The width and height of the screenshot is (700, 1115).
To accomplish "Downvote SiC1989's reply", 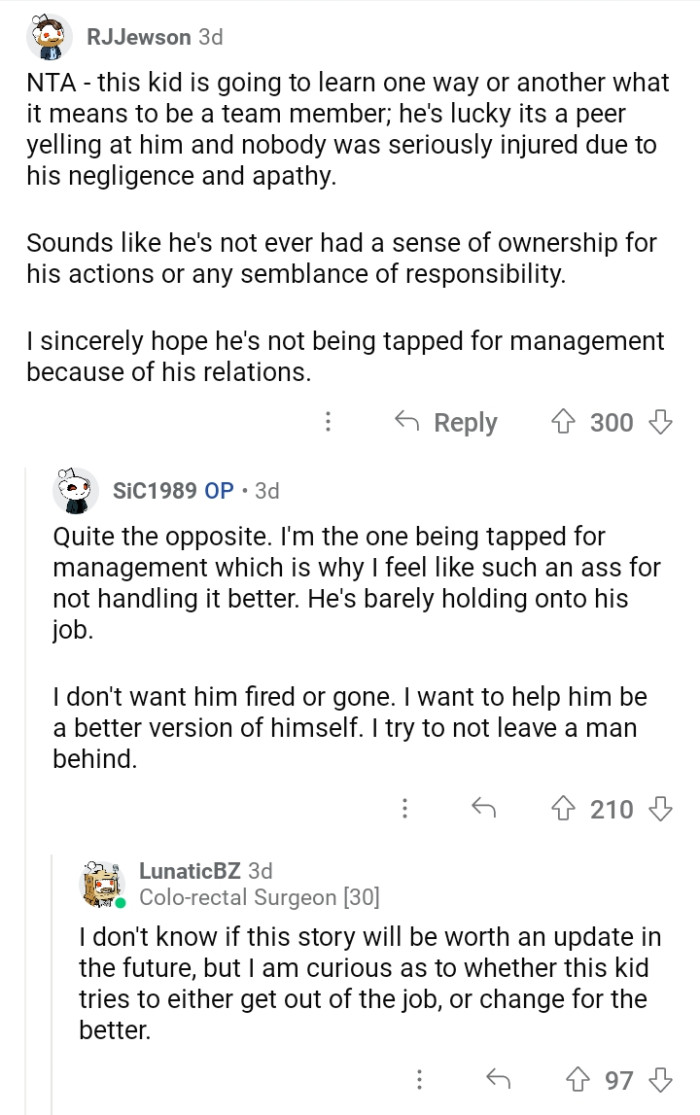I will [x=660, y=808].
